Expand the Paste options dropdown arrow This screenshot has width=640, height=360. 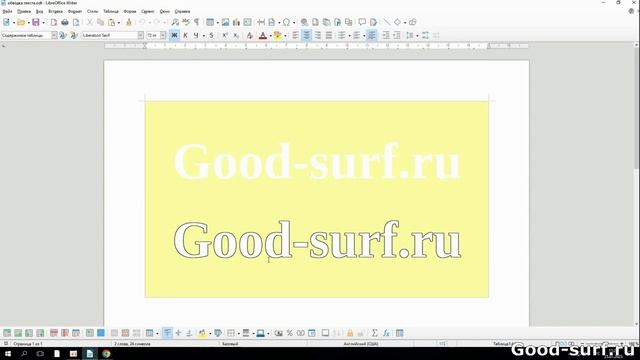[x=118, y=22]
